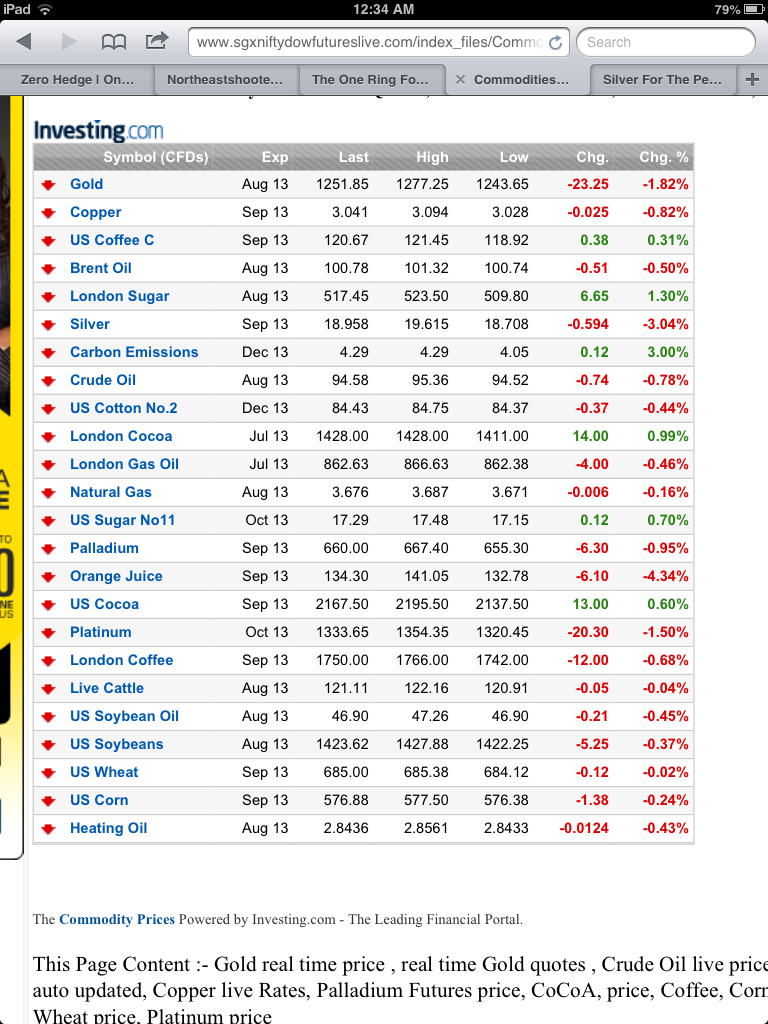This screenshot has width=768, height=1024.
Task: Open the US Cotton No.2 link
Action: pyautogui.click(x=123, y=408)
